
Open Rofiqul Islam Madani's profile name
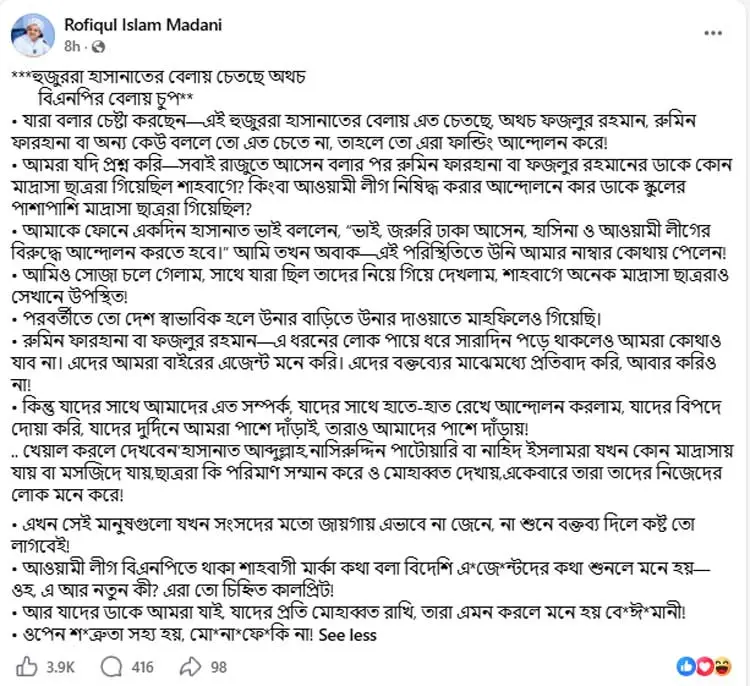pyautogui.click(x=143, y=25)
